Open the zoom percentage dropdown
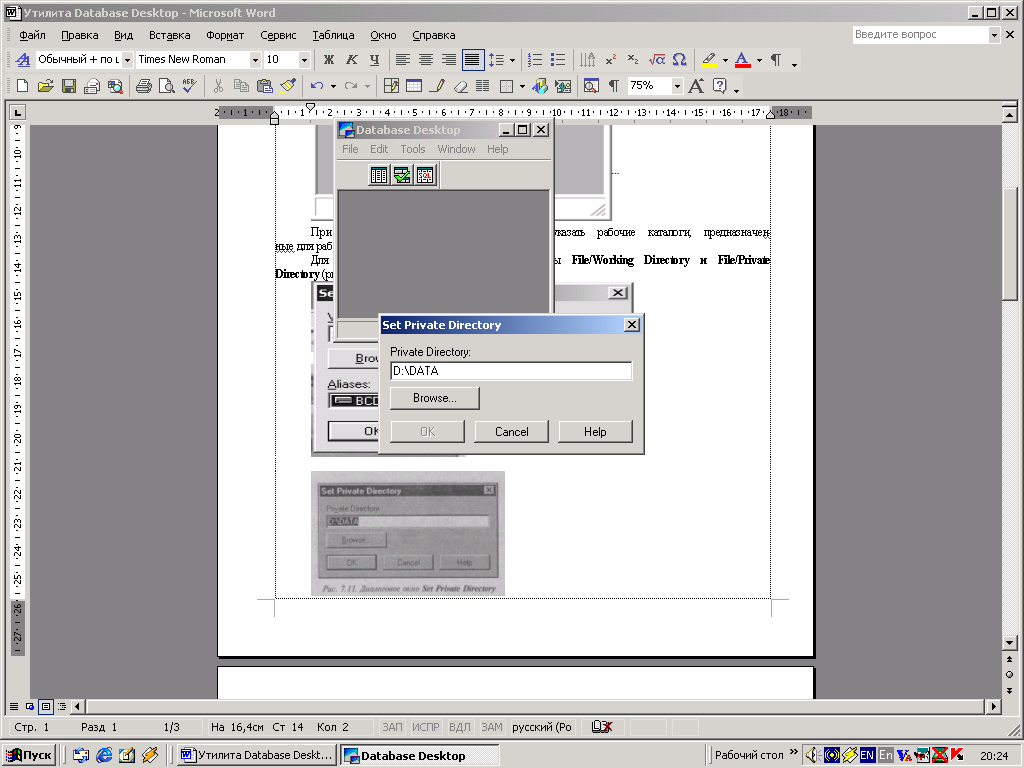Screen dimensions: 1024x768 (x=677, y=86)
